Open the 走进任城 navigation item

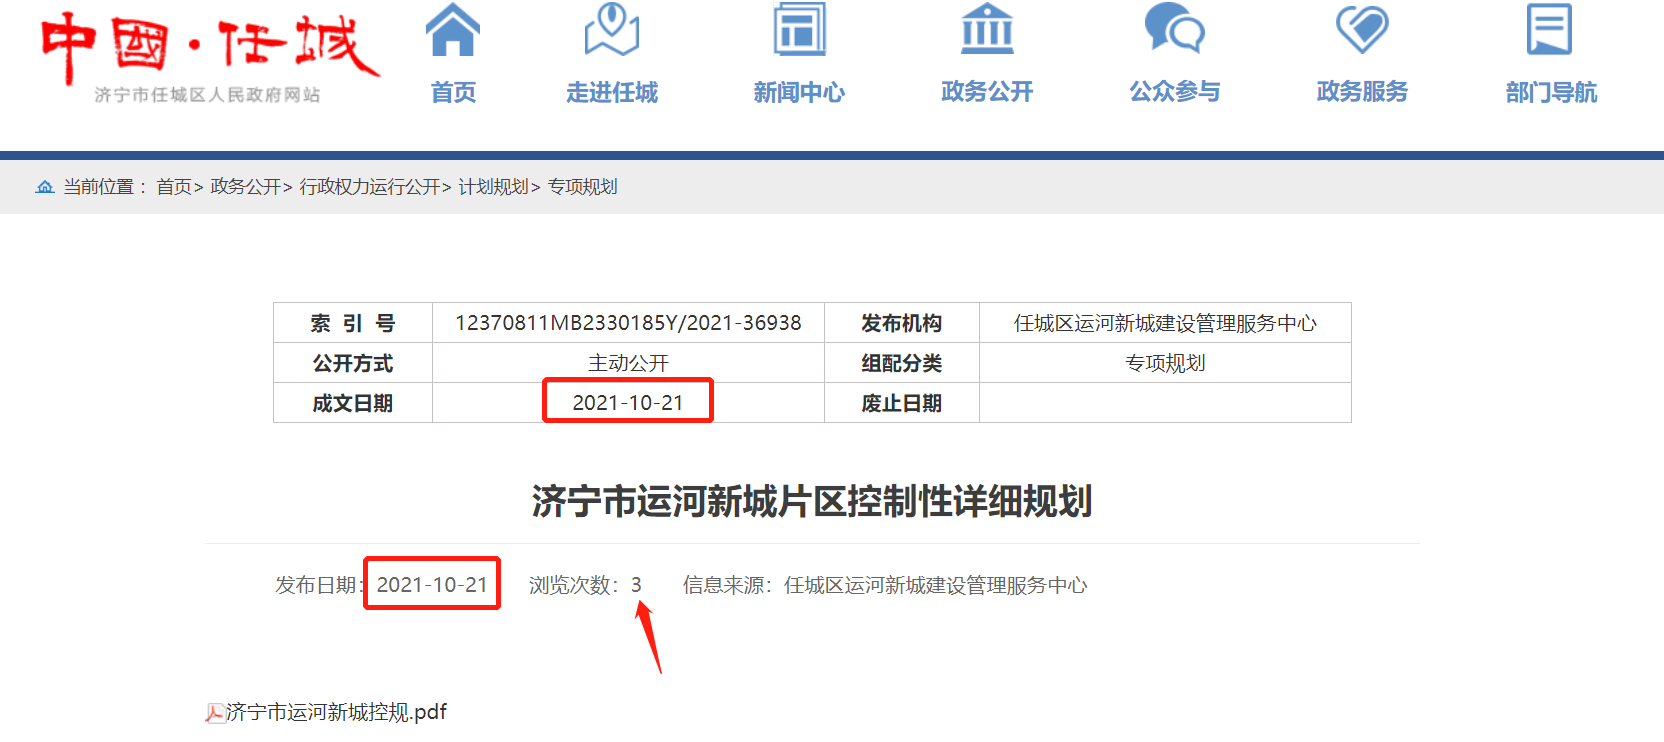(x=612, y=92)
